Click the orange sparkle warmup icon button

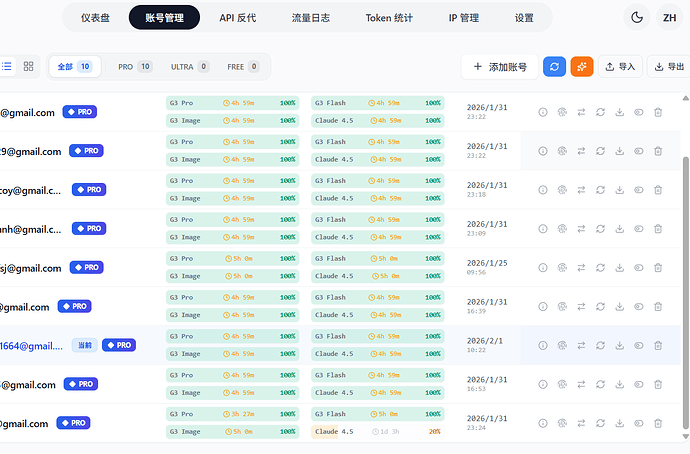pos(582,67)
